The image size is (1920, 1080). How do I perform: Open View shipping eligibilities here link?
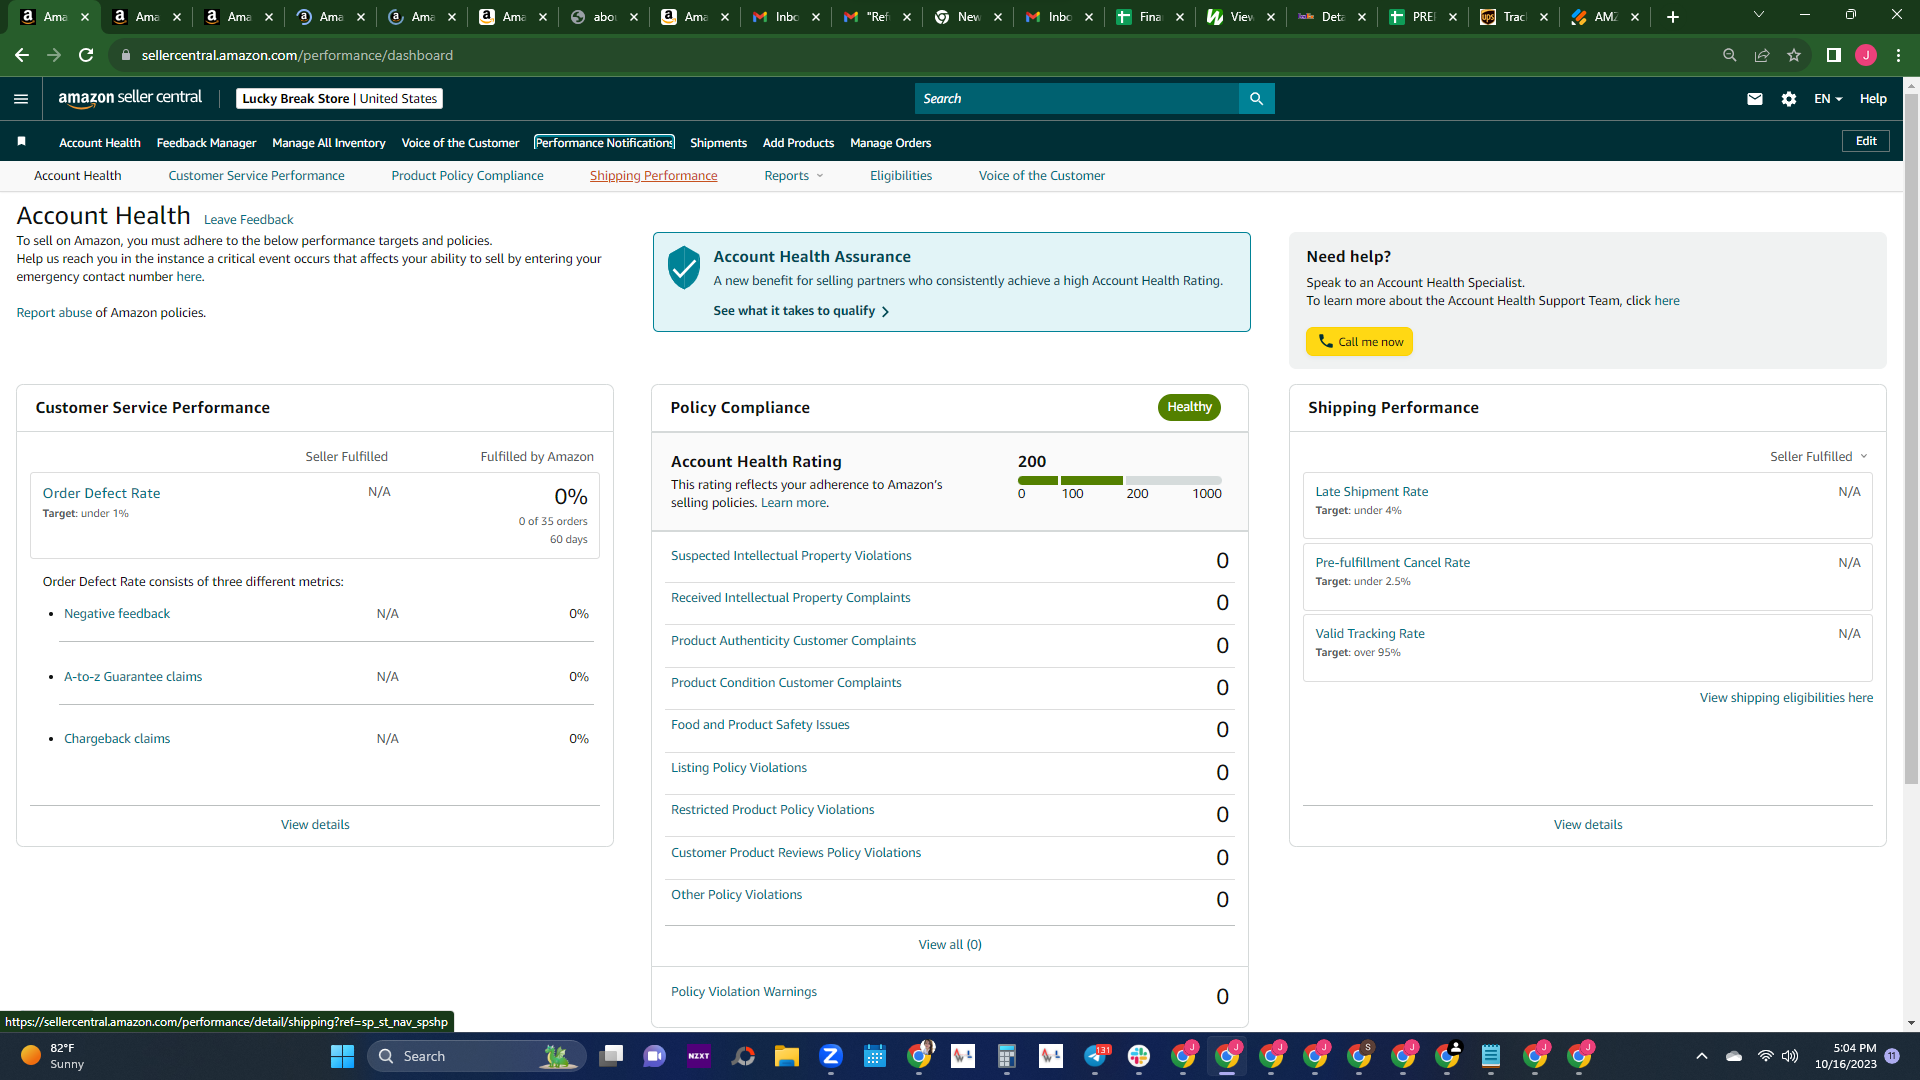tap(1786, 698)
